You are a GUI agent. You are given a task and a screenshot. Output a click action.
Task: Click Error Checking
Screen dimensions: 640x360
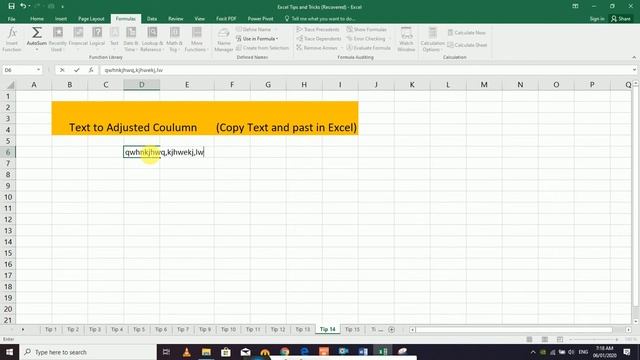[366, 38]
